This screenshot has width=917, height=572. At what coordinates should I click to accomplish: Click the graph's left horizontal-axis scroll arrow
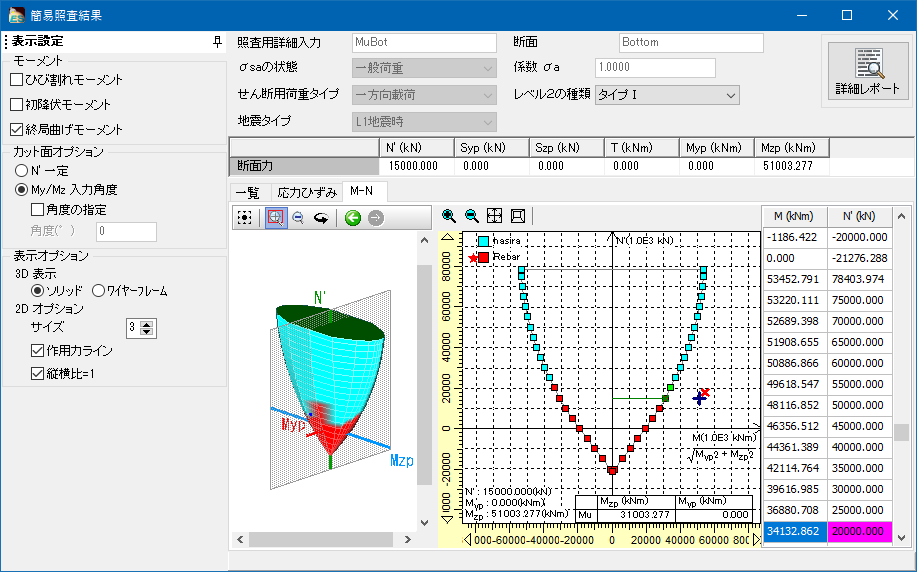tap(467, 540)
